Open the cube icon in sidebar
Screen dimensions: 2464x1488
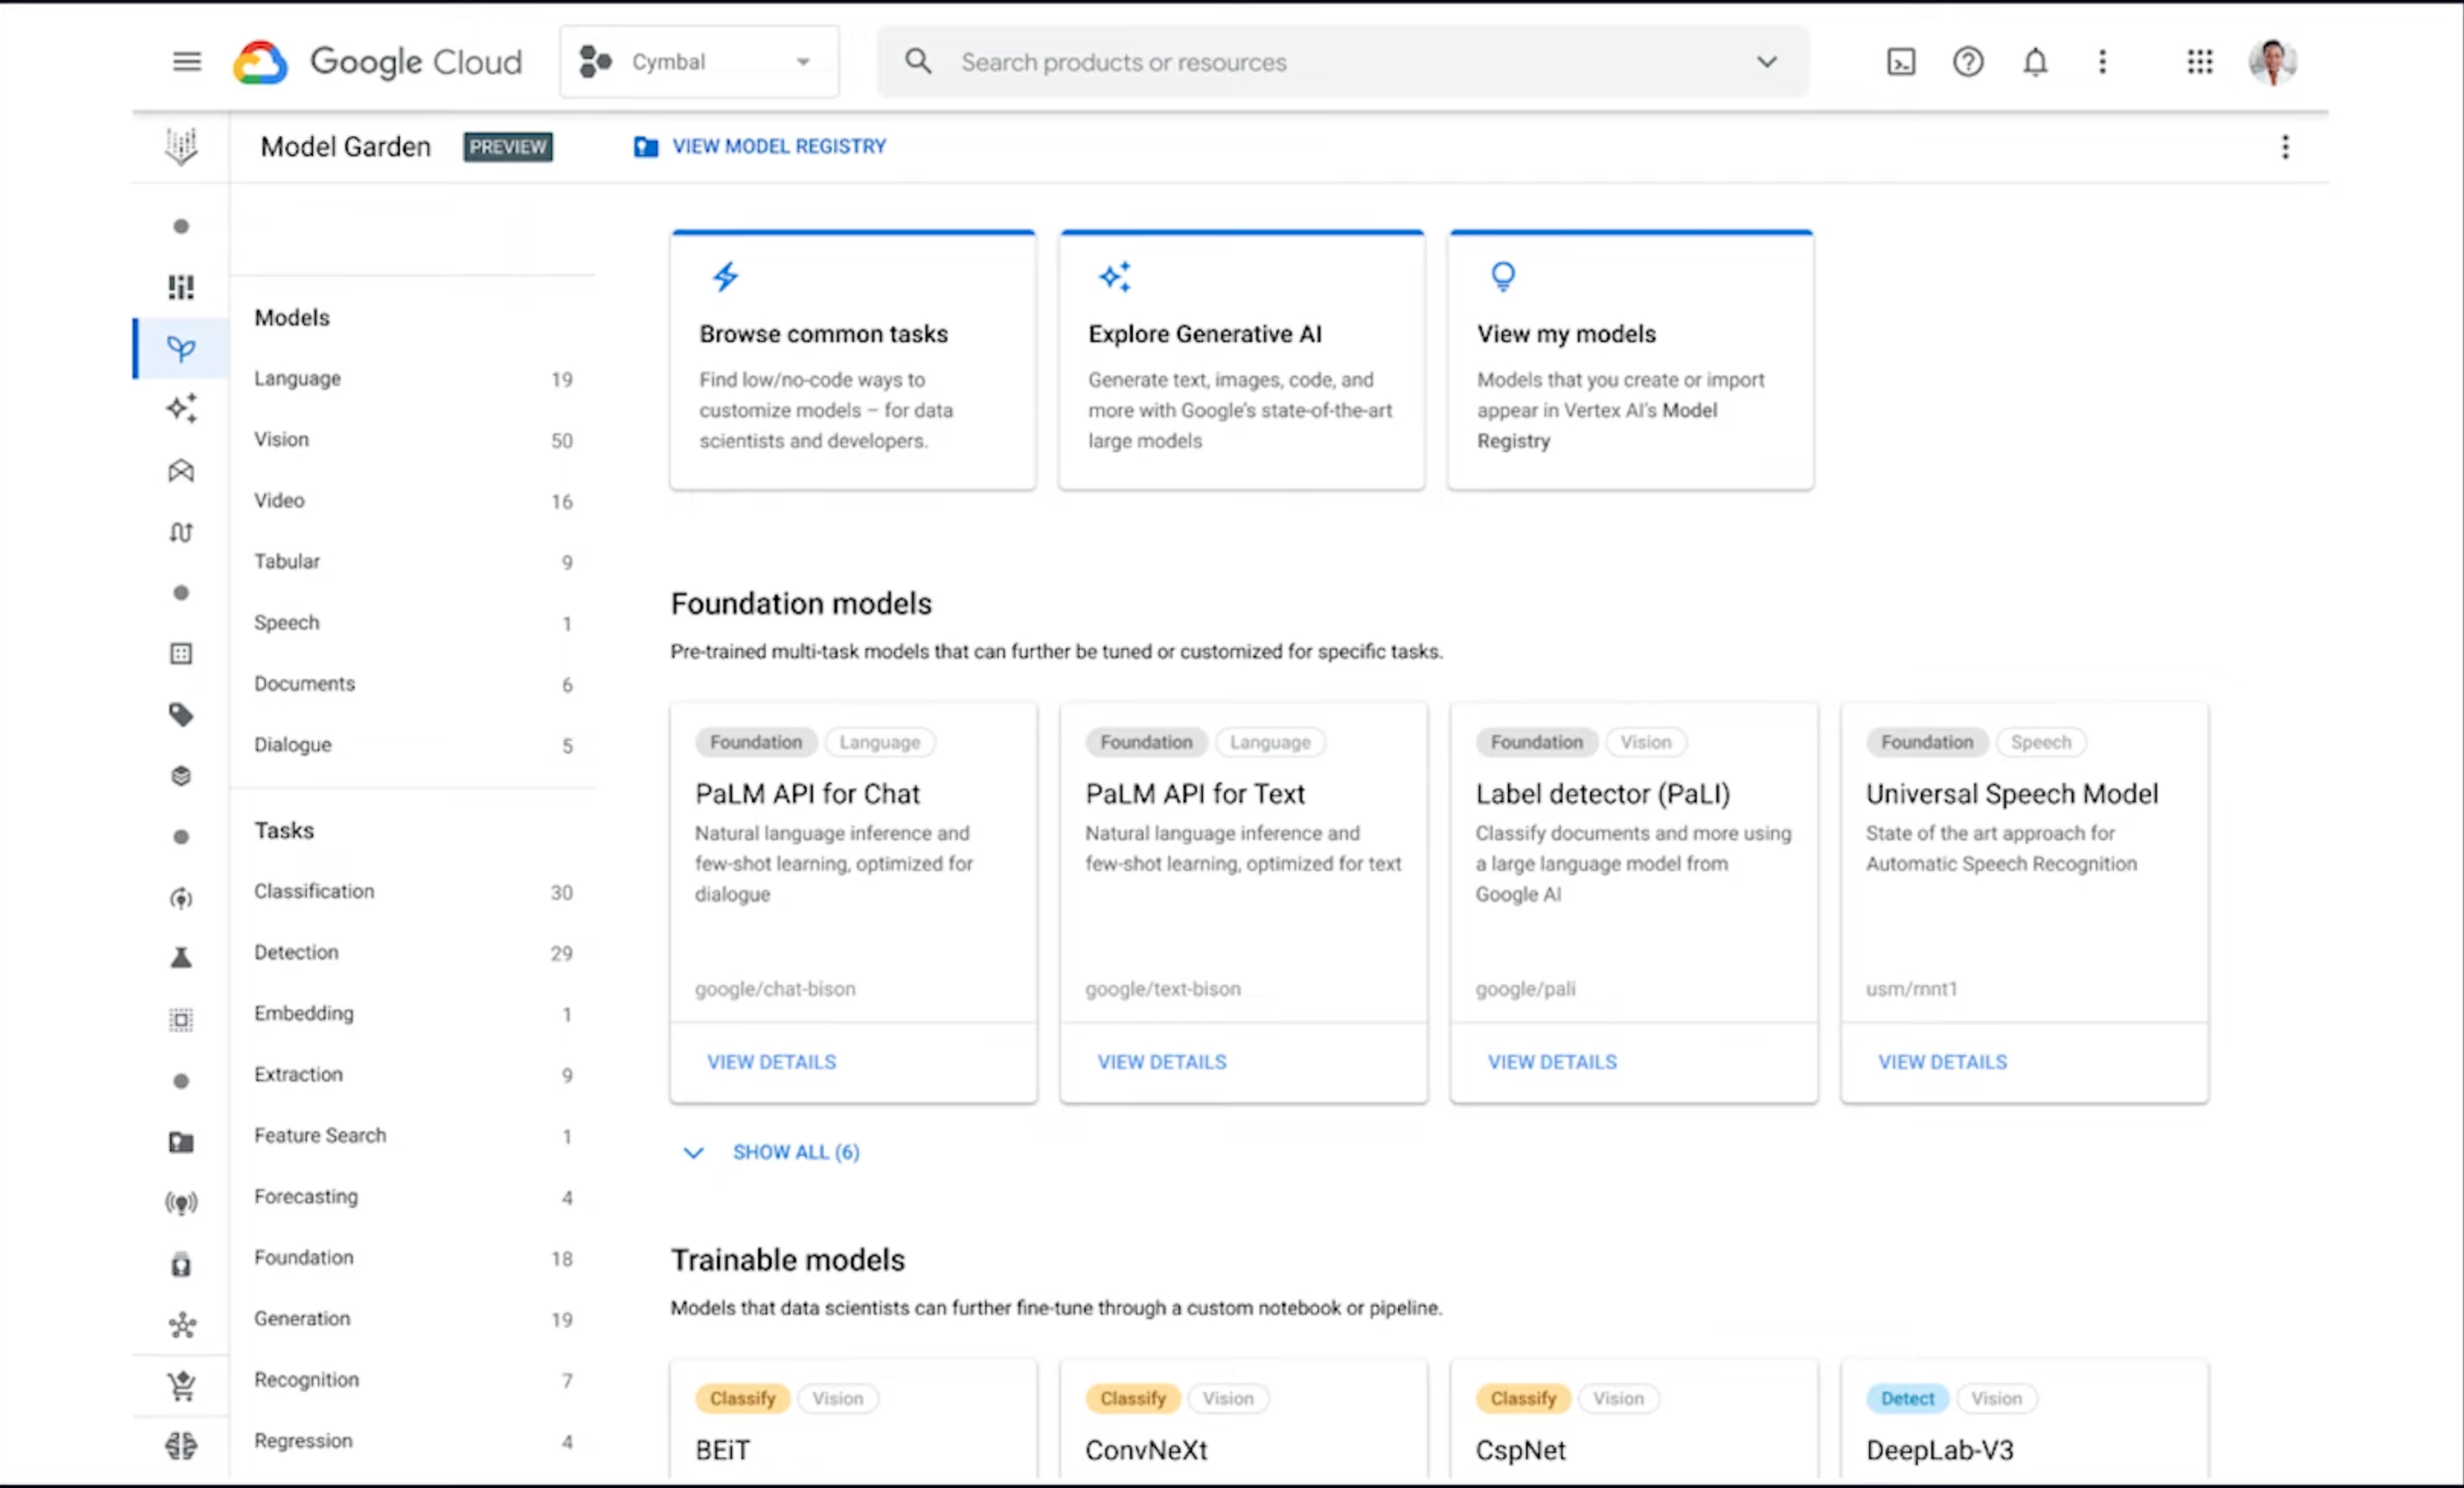[x=181, y=775]
